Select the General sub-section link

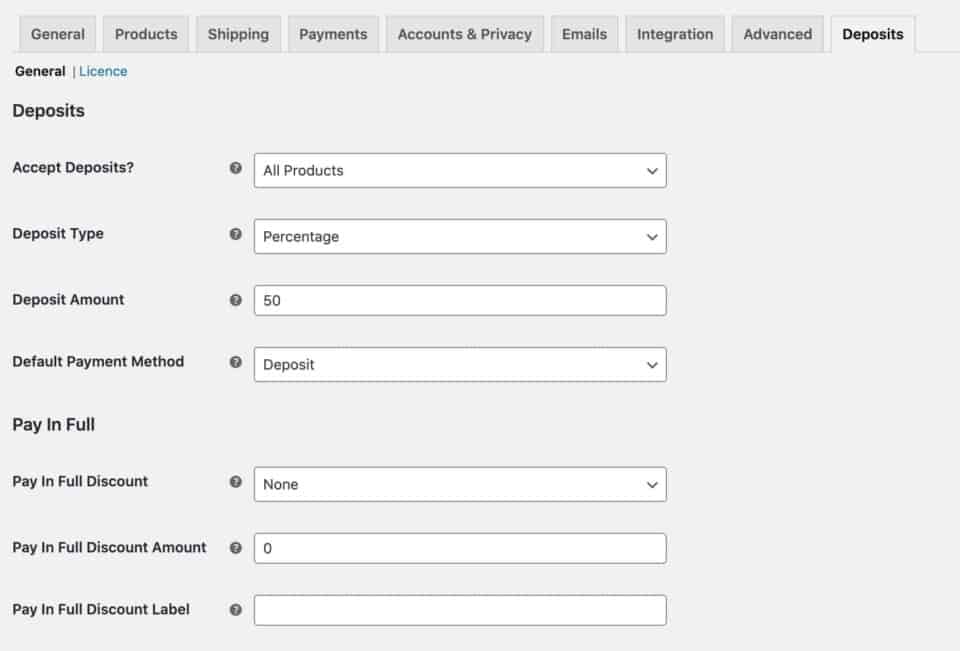coord(37,71)
